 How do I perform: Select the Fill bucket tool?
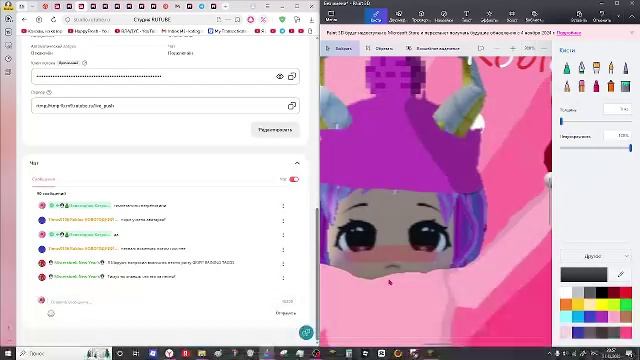(x=626, y=86)
